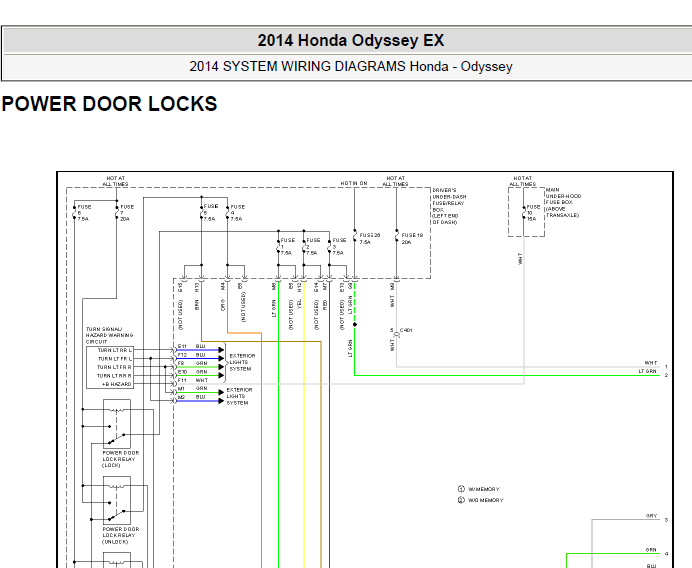
Task: Click the 'H12' terminal label
Action: tap(299, 287)
